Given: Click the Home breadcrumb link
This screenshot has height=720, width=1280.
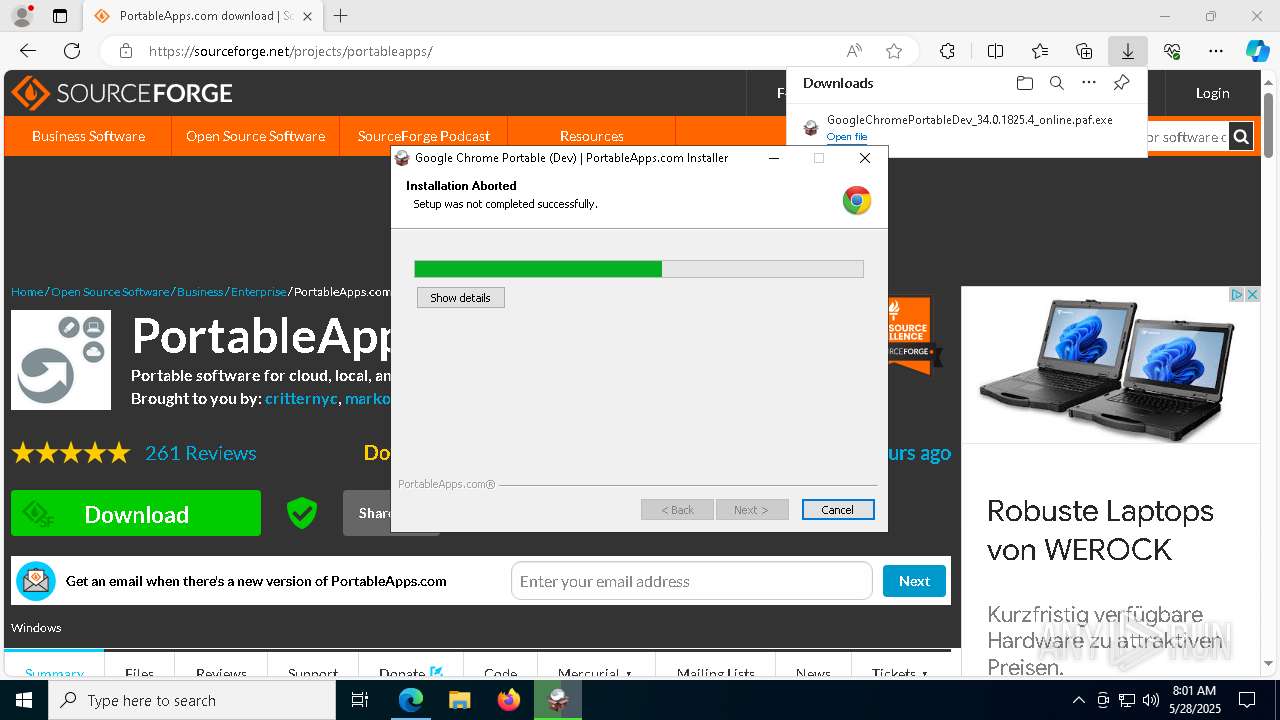Looking at the screenshot, I should (x=27, y=292).
